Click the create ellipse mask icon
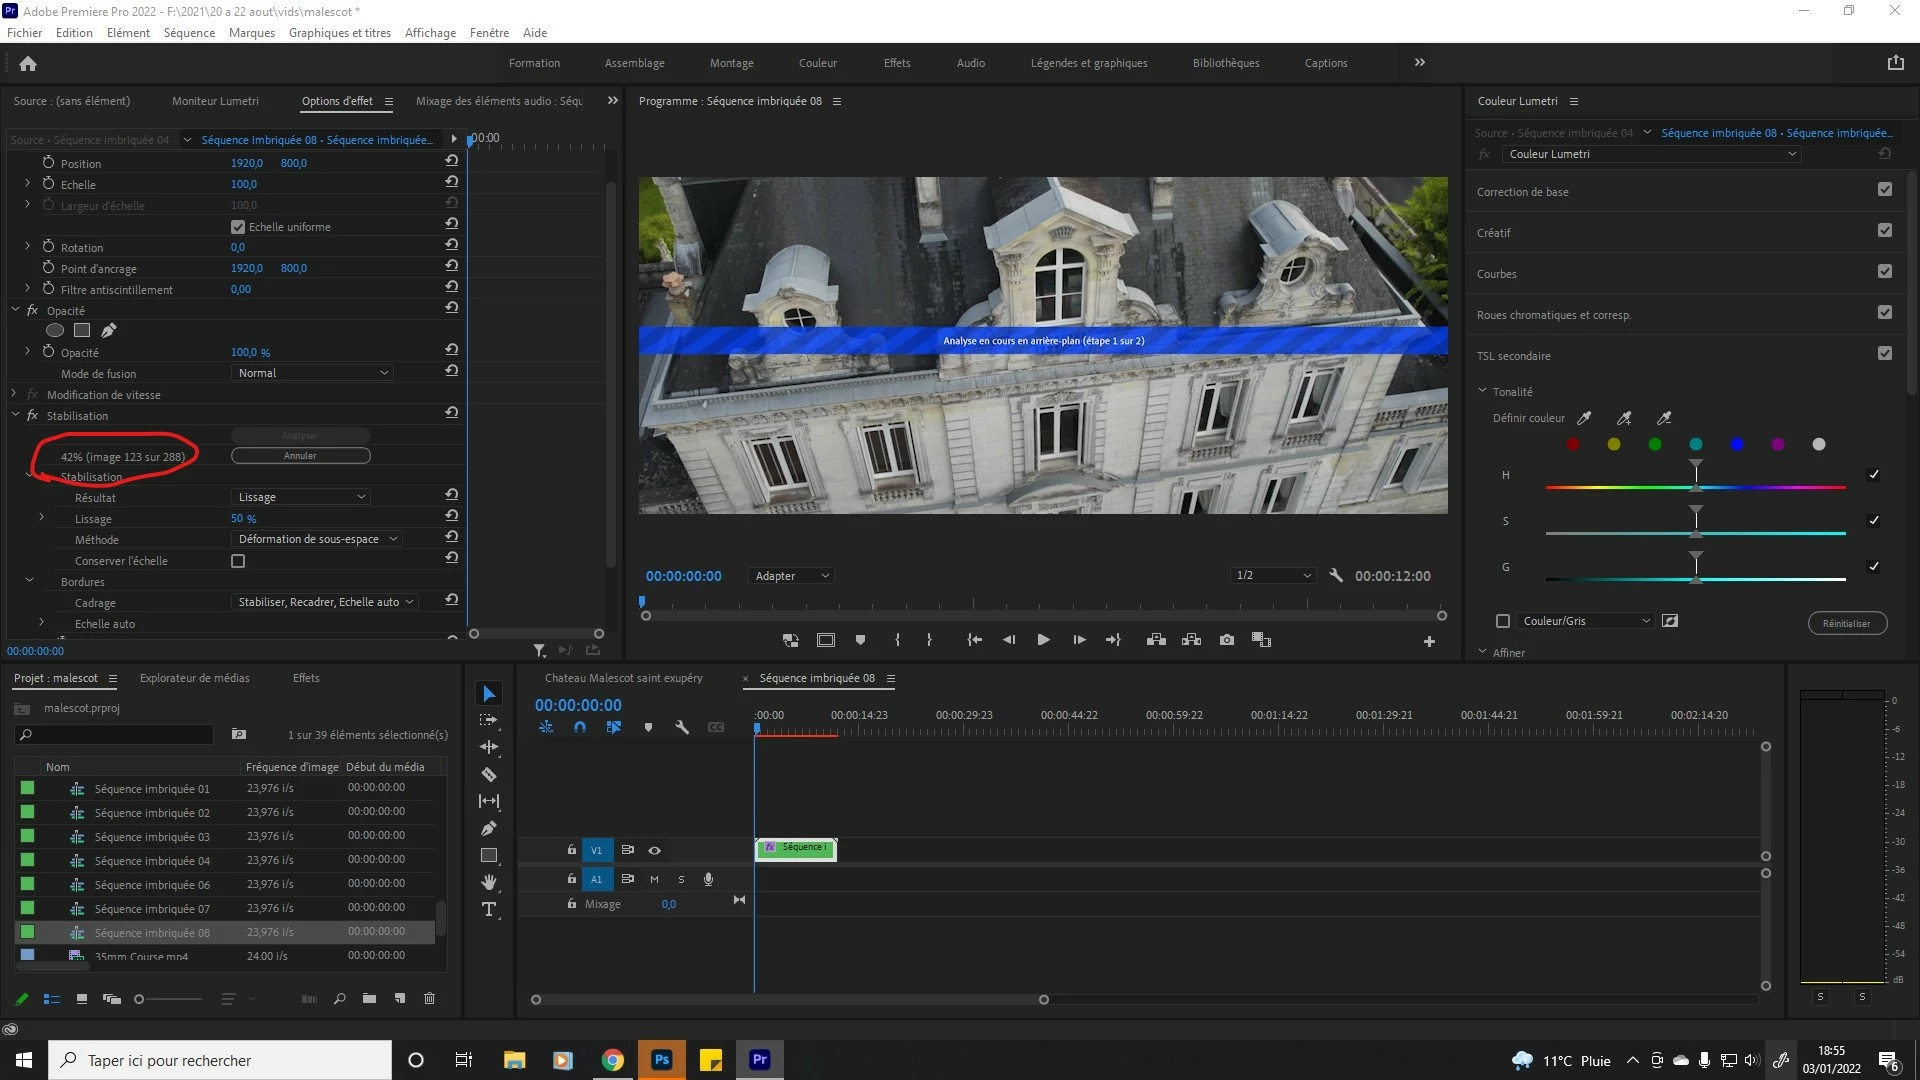1920x1080 pixels. [55, 330]
